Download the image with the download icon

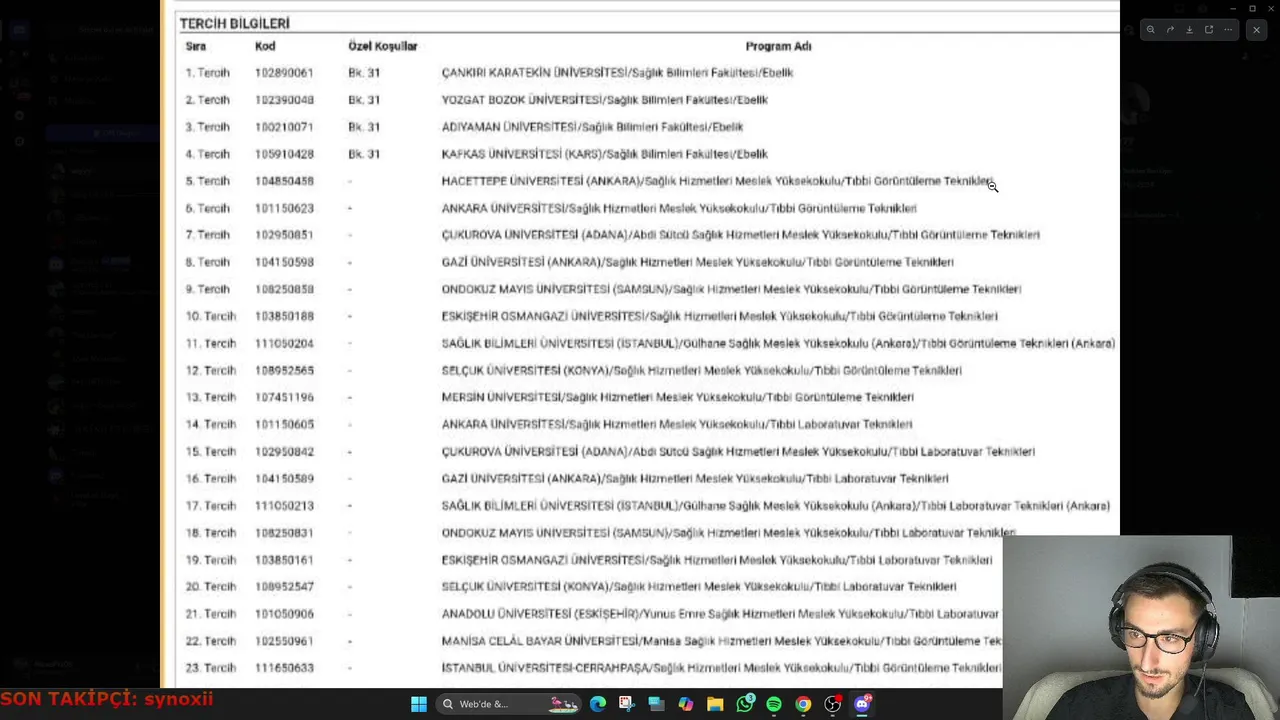pyautogui.click(x=1189, y=30)
